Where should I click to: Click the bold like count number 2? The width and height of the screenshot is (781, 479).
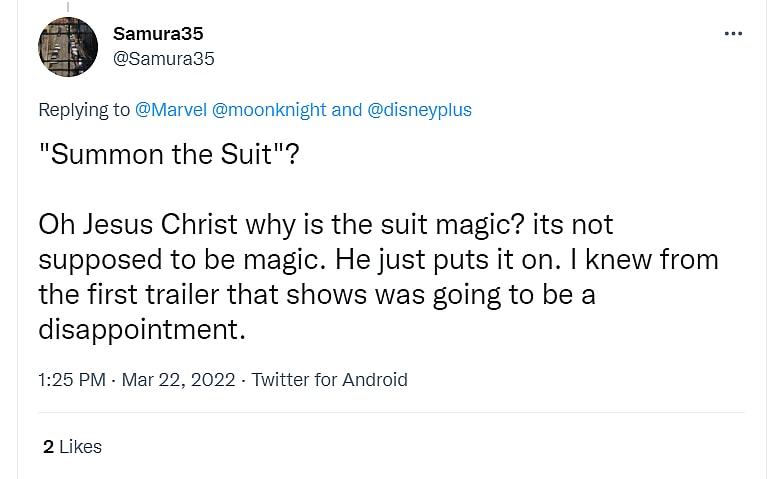(x=48, y=447)
